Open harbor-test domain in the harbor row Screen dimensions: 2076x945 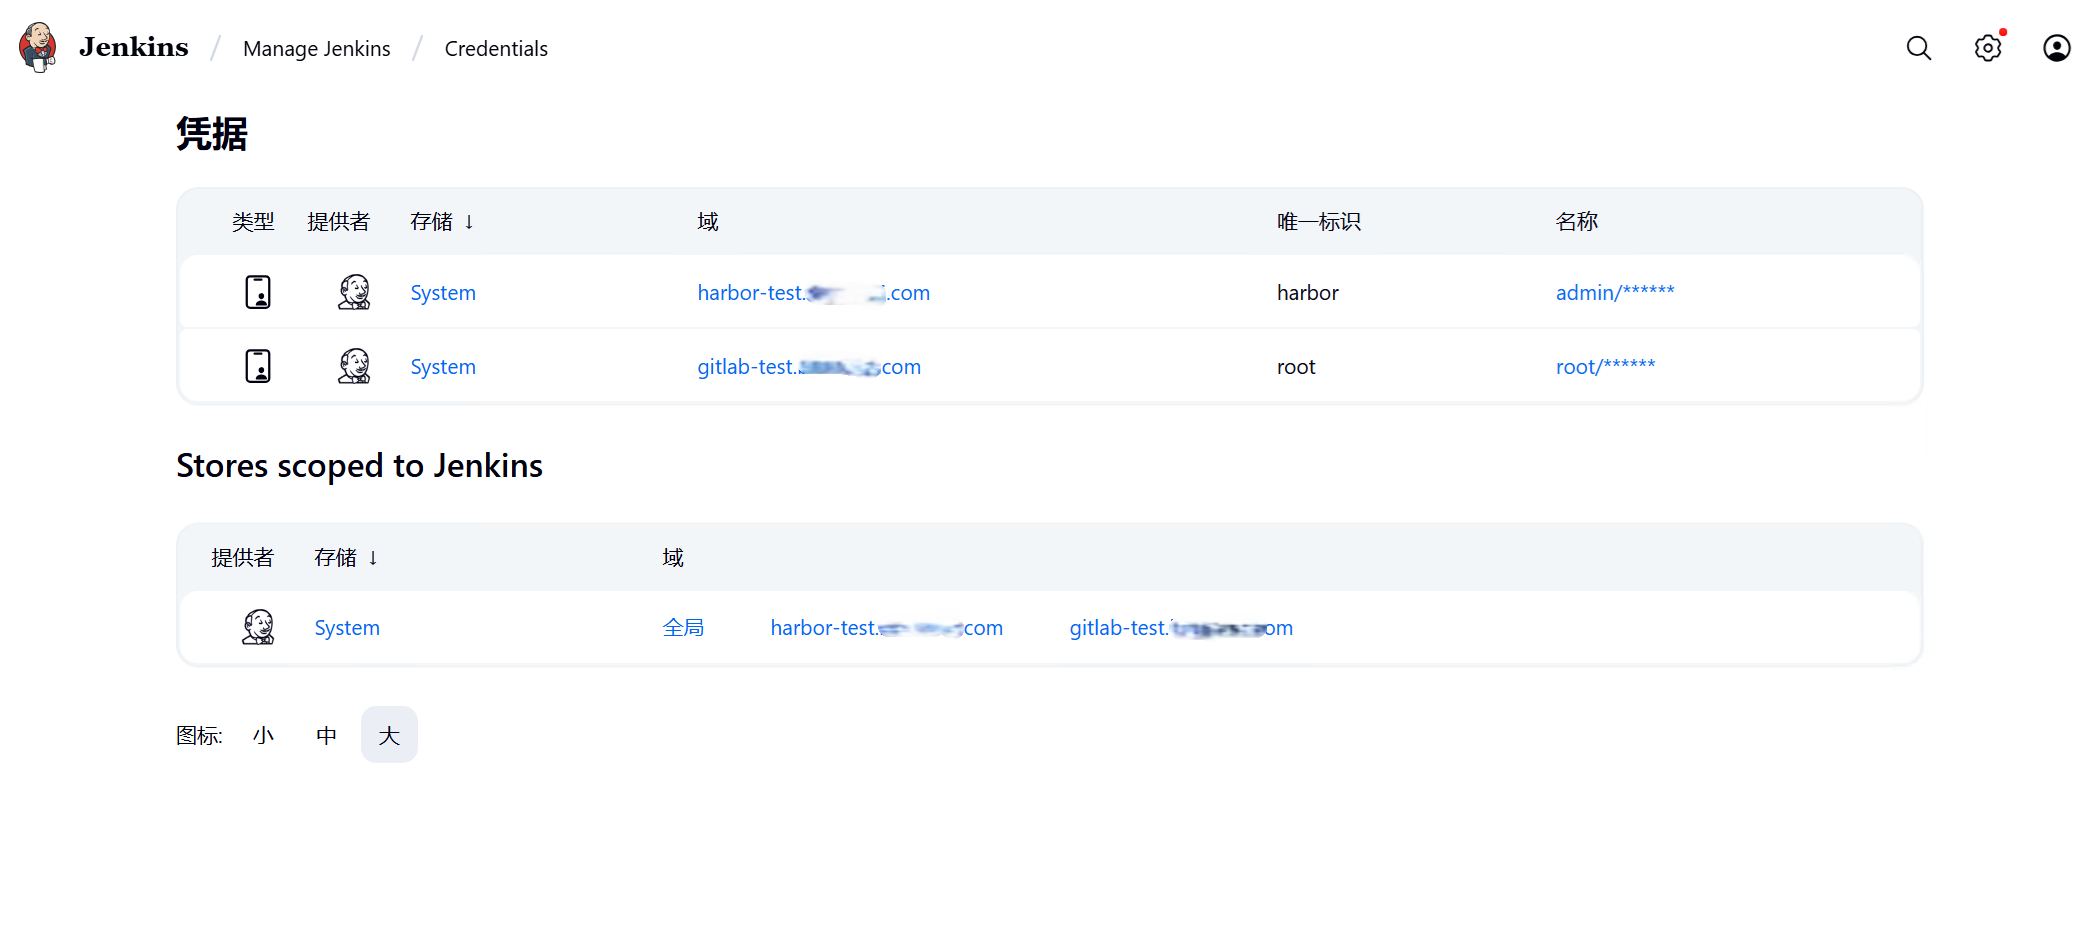(x=813, y=293)
